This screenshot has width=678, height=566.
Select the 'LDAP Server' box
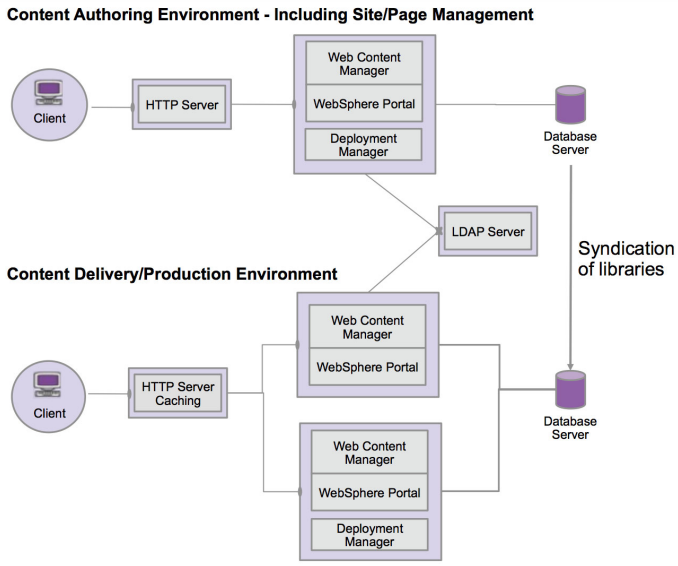click(488, 231)
